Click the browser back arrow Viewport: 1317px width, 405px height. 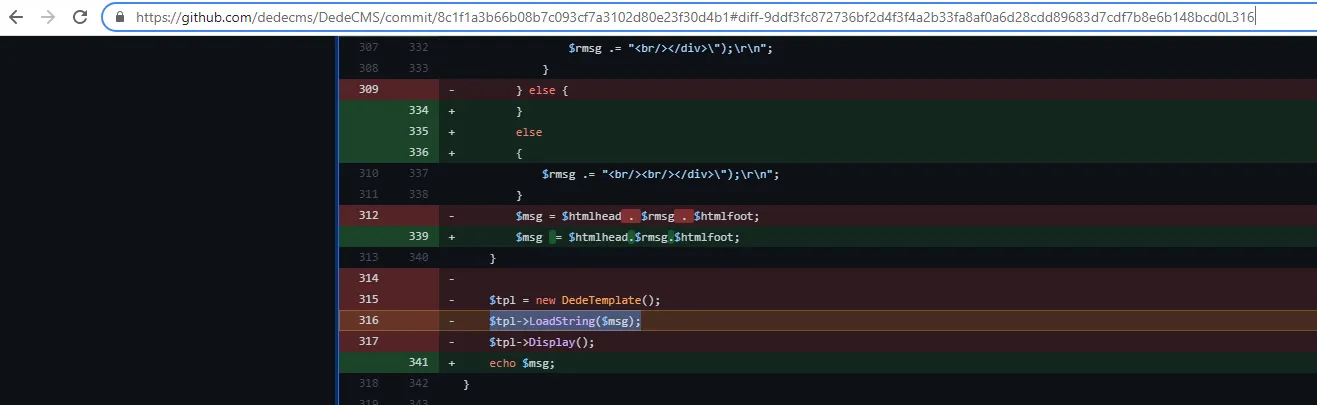(18, 17)
